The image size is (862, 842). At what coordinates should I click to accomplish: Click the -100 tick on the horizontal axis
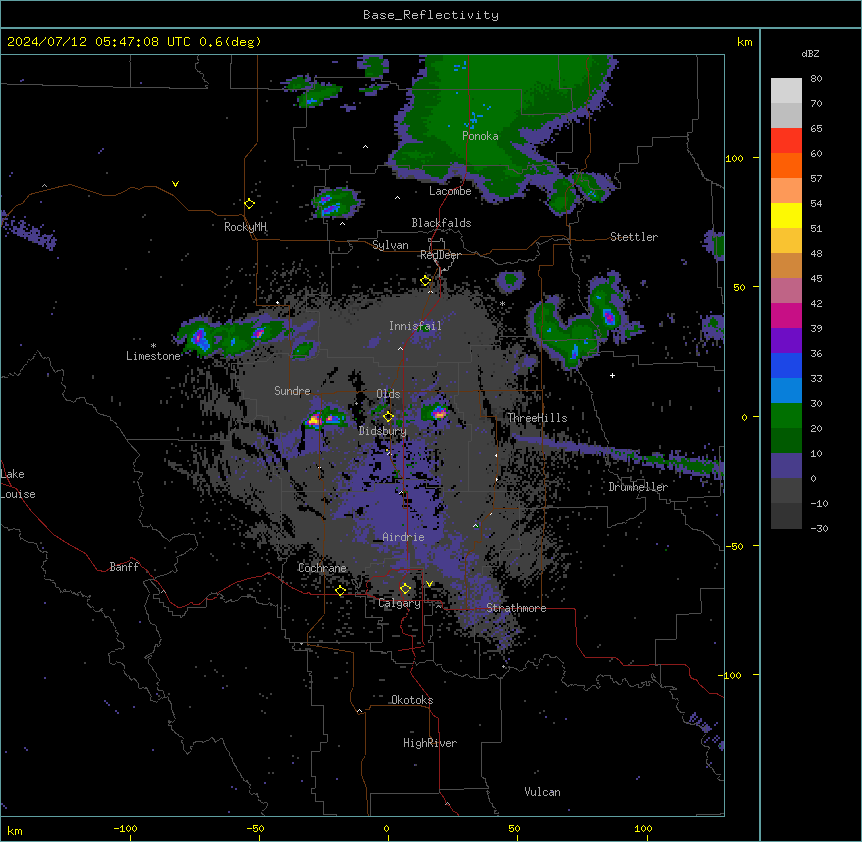pos(126,828)
